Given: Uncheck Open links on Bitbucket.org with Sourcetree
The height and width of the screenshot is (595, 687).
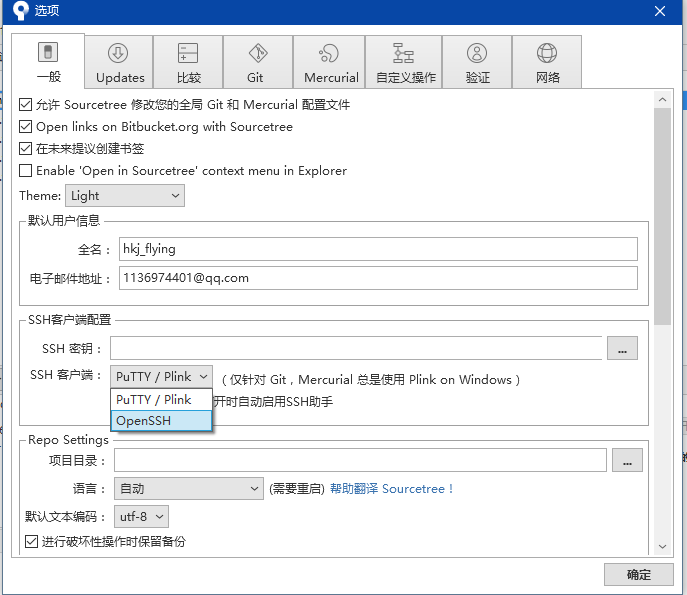Looking at the screenshot, I should point(25,127).
